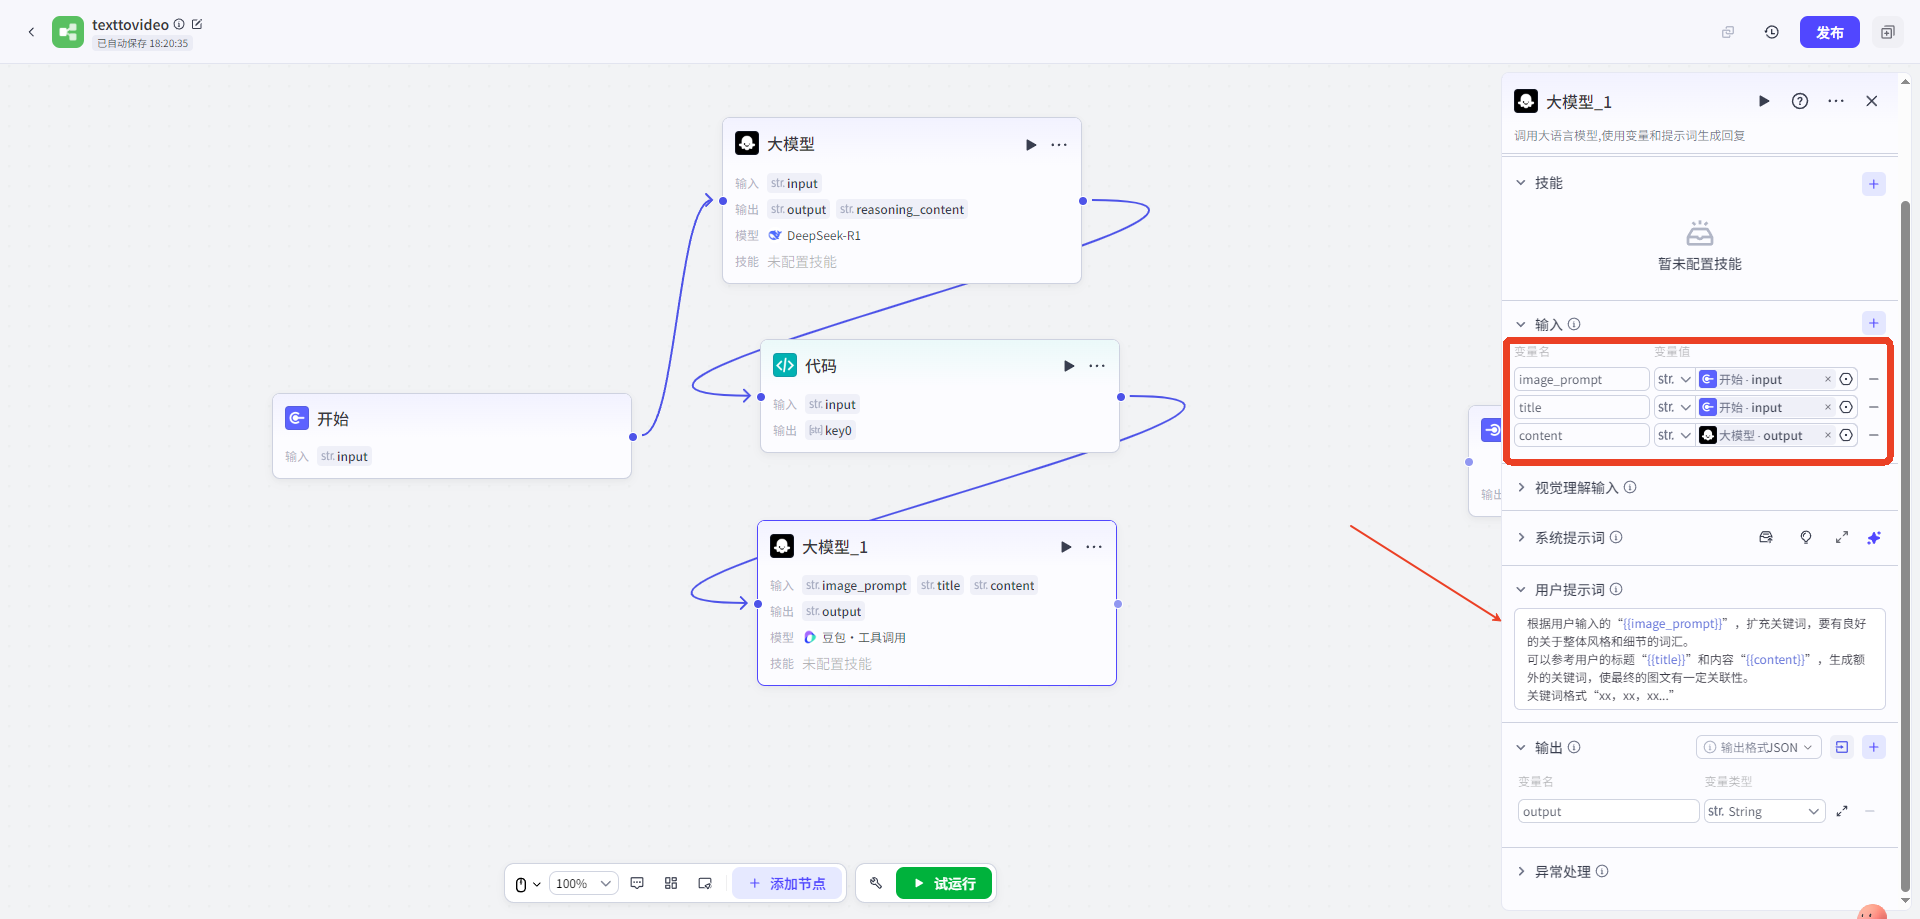Image resolution: width=1920 pixels, height=919 pixels.
Task: Expand the 视觉理解输入 section
Action: (1575, 488)
